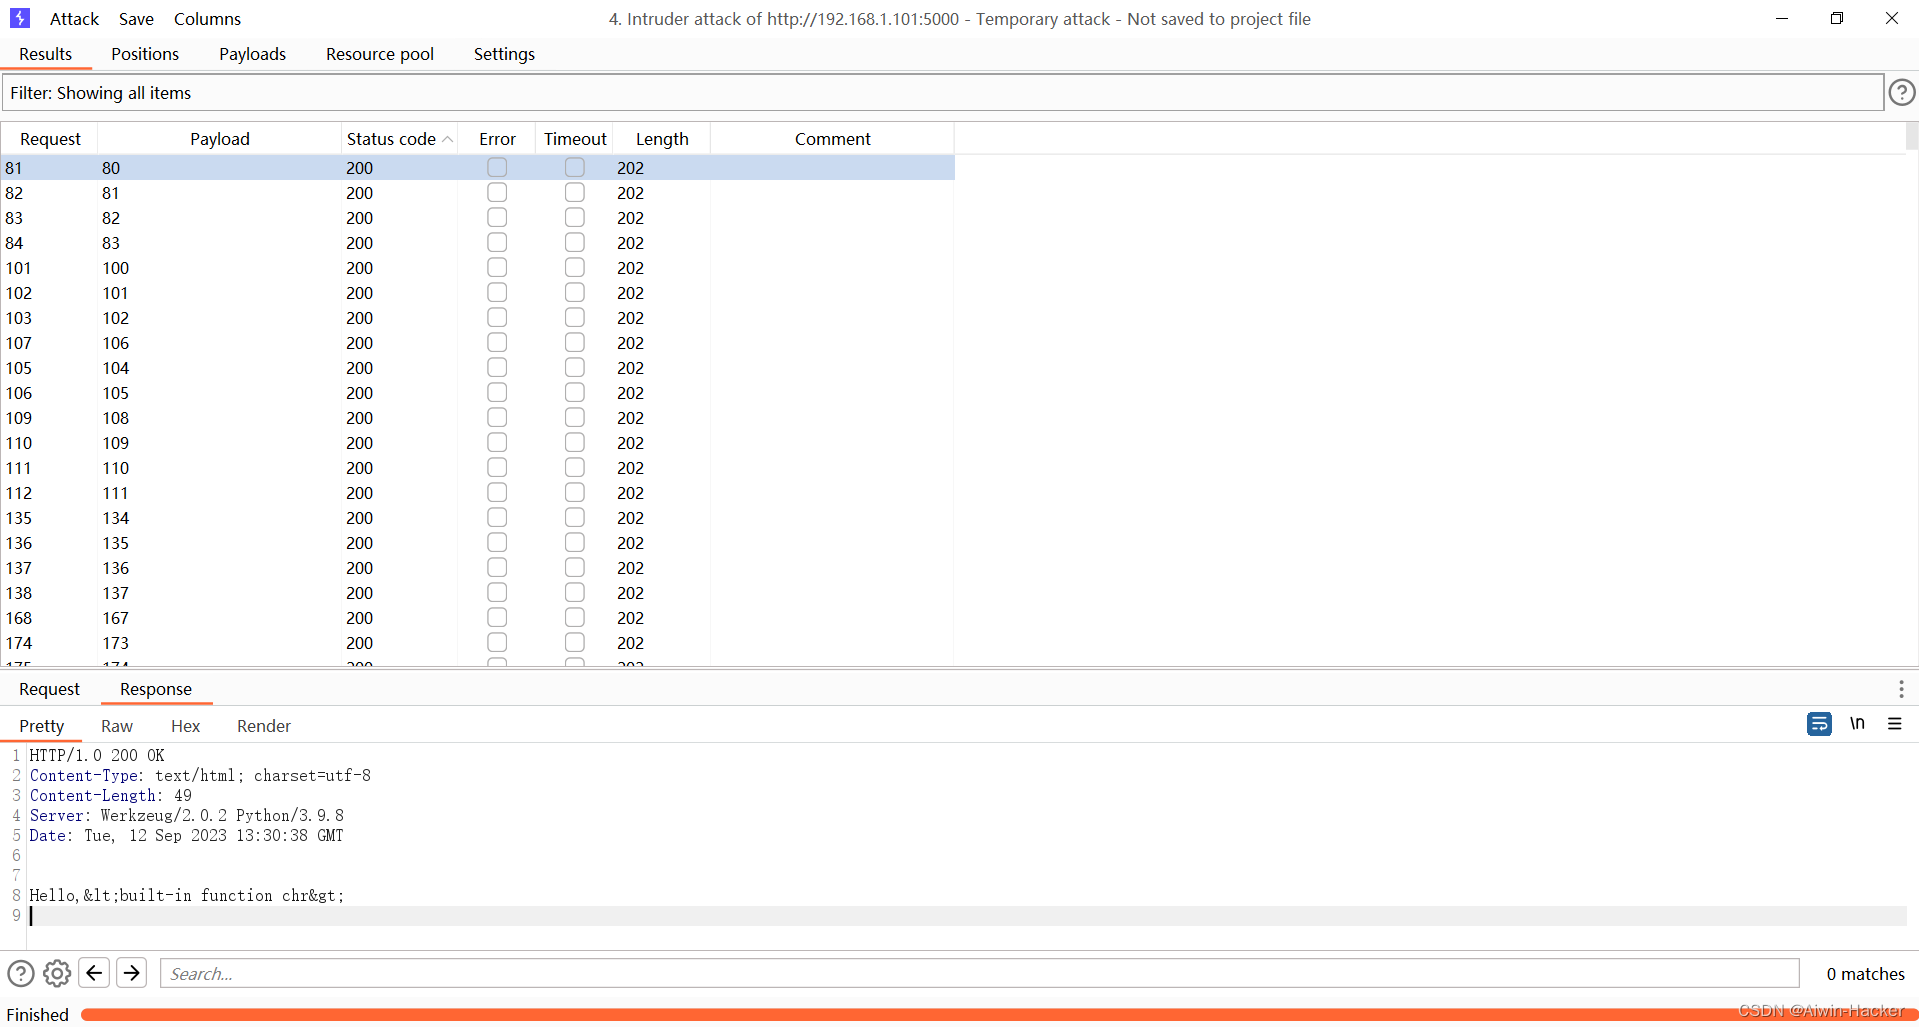This screenshot has width=1920, height=1027.
Task: Click the Burp Suite lightning logo icon
Action: tap(19, 18)
